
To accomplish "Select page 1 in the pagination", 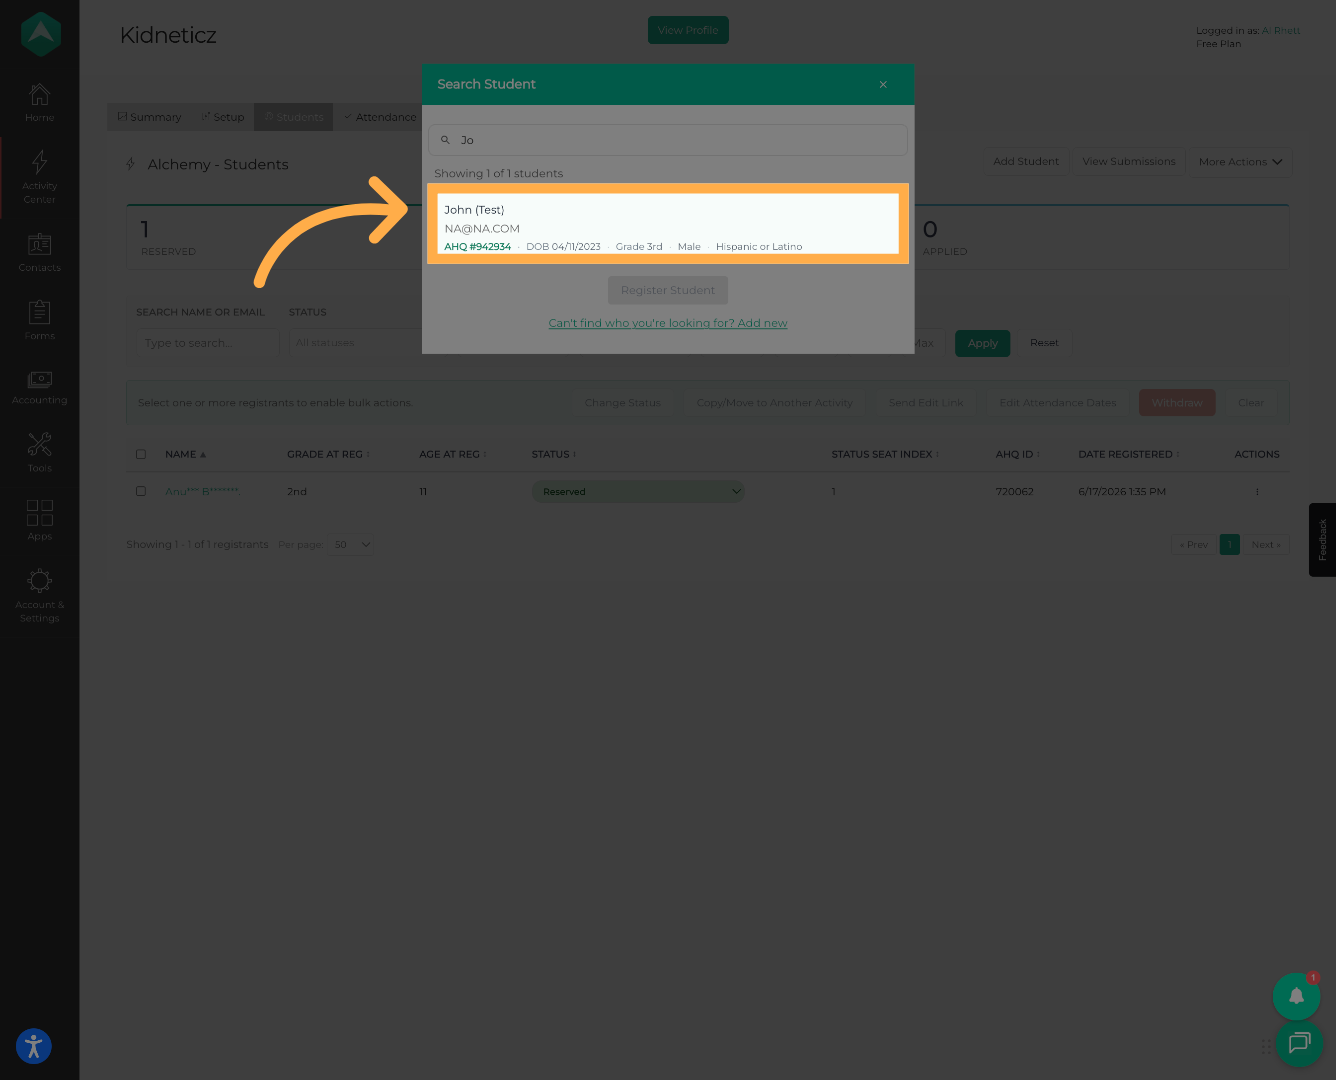I will coord(1230,545).
